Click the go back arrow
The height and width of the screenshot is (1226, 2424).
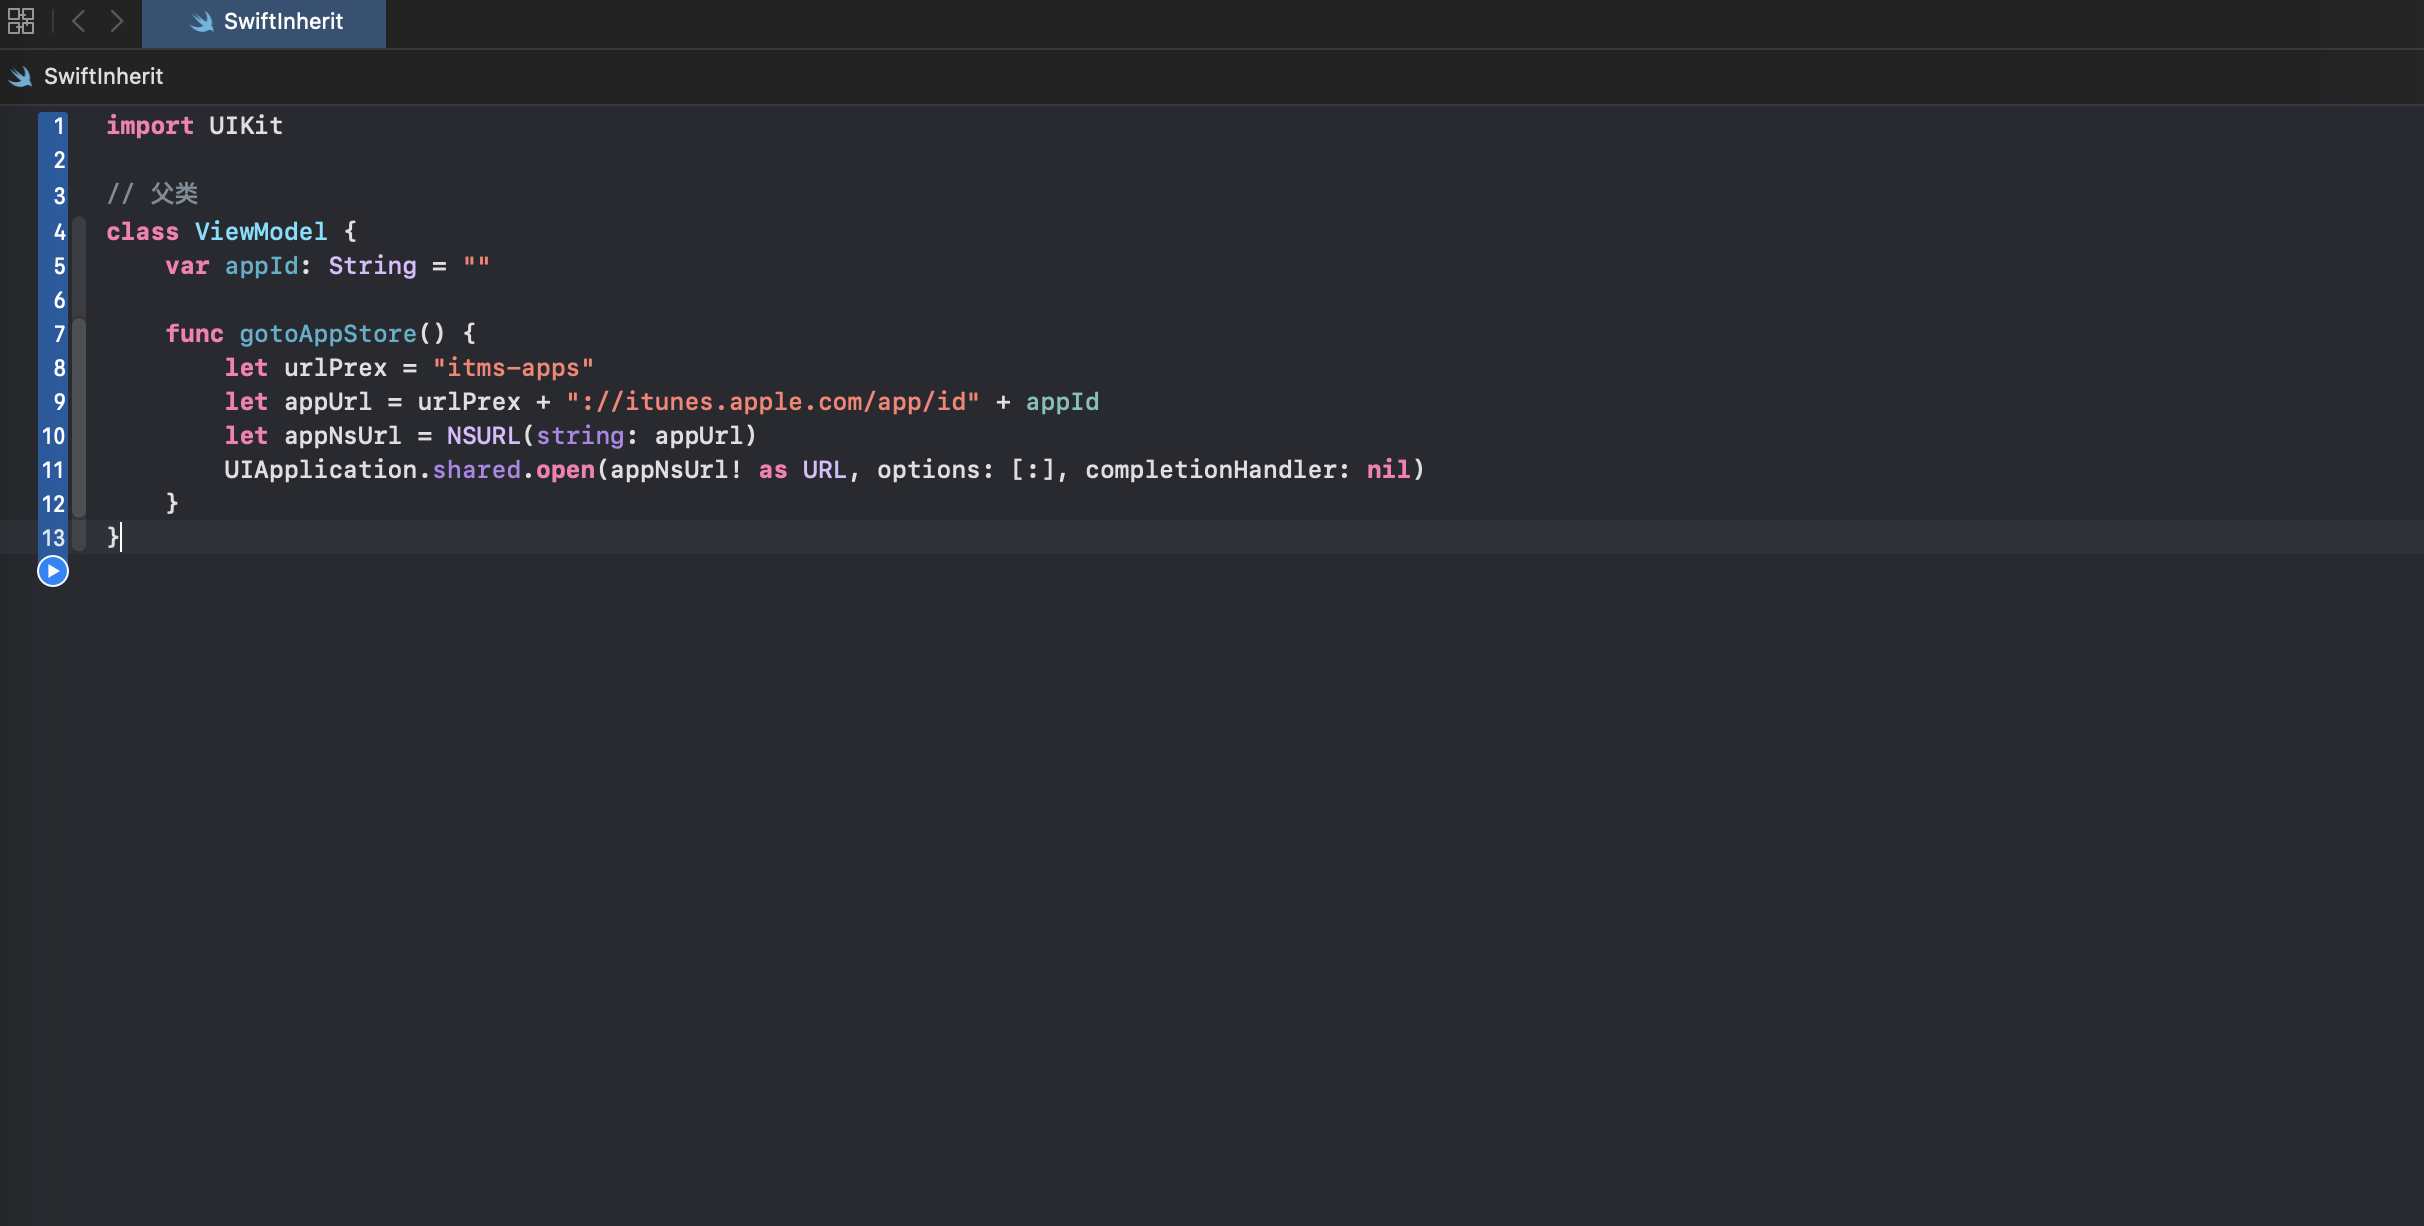(78, 21)
